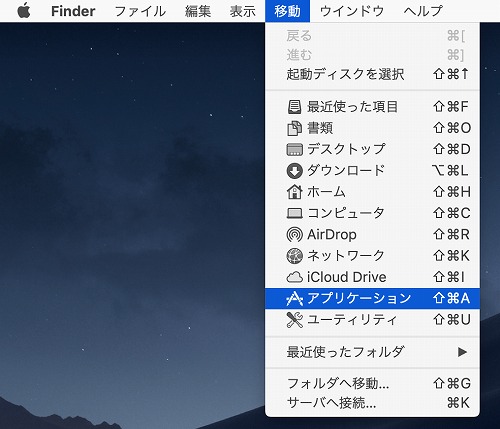This screenshot has width=500, height=429.
Task: Open the Finder menu
Action: (73, 11)
